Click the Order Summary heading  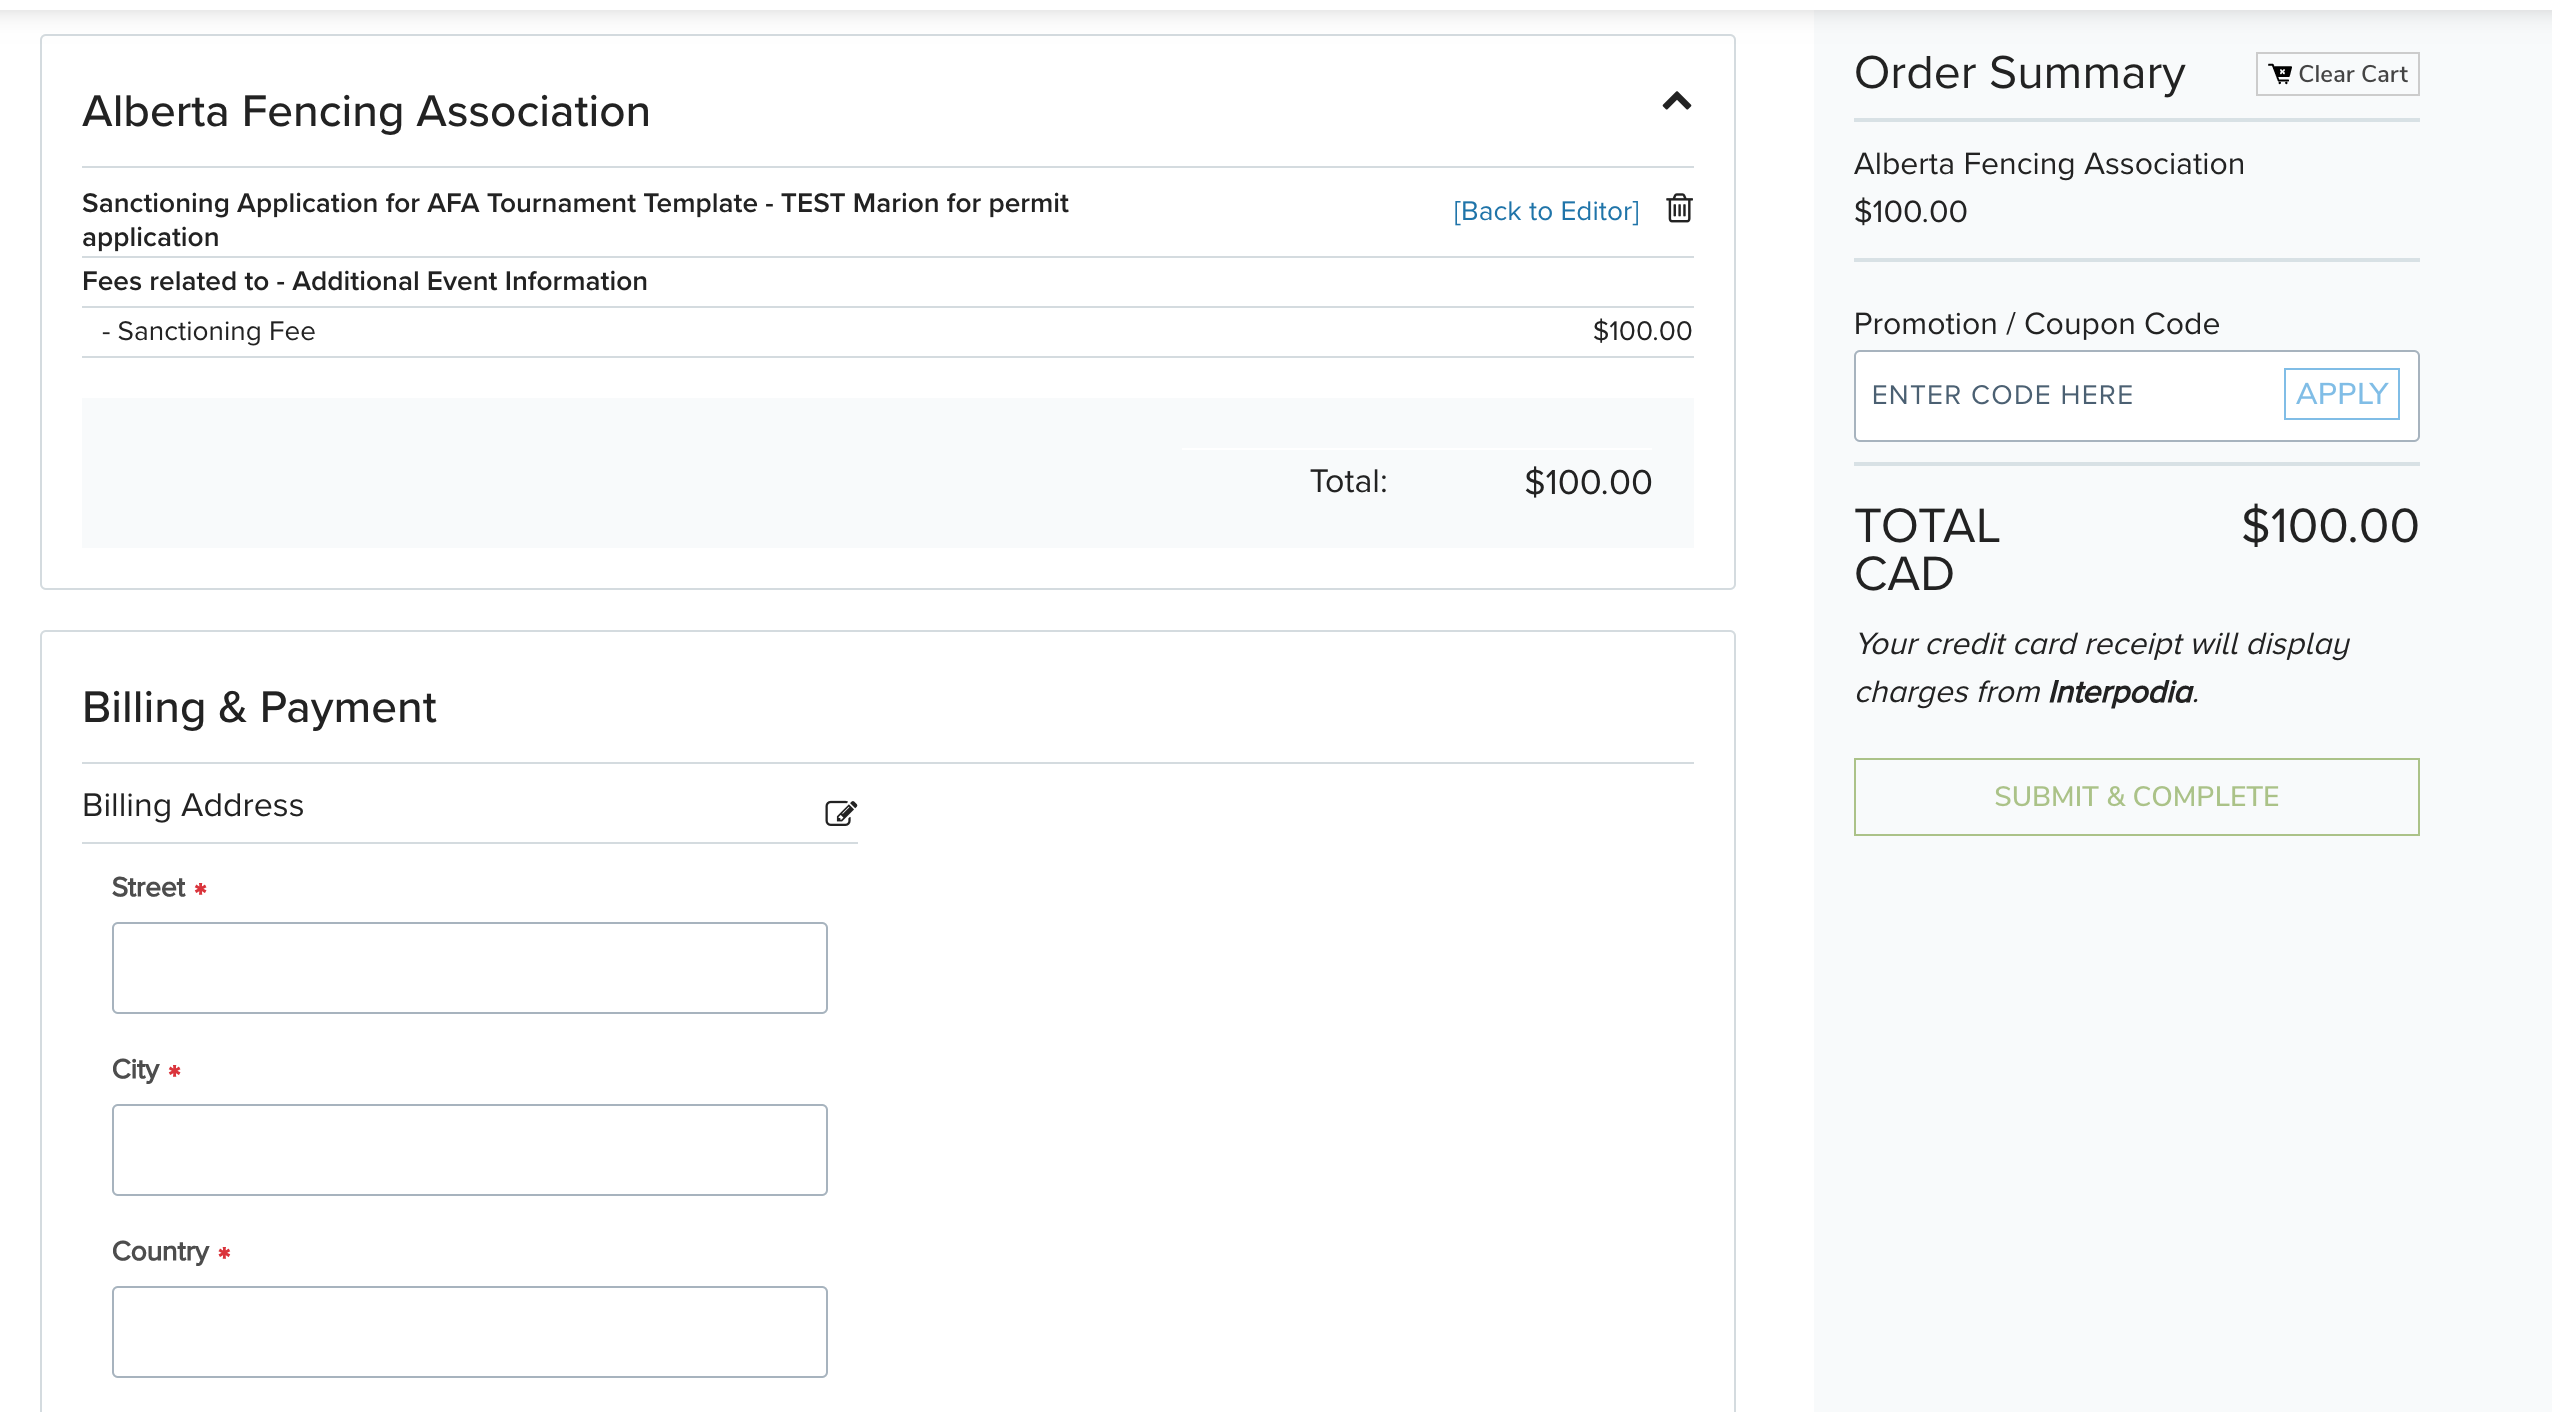(2019, 74)
